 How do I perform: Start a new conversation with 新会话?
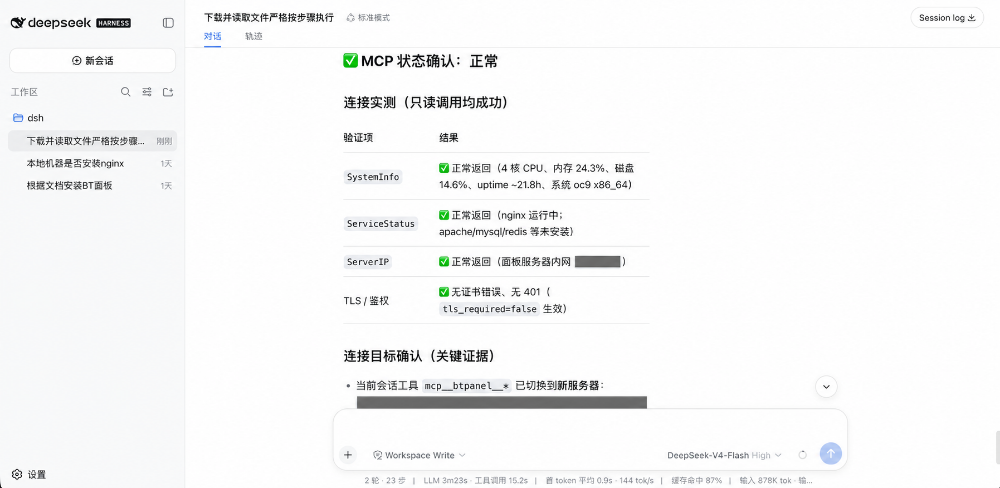pos(92,61)
